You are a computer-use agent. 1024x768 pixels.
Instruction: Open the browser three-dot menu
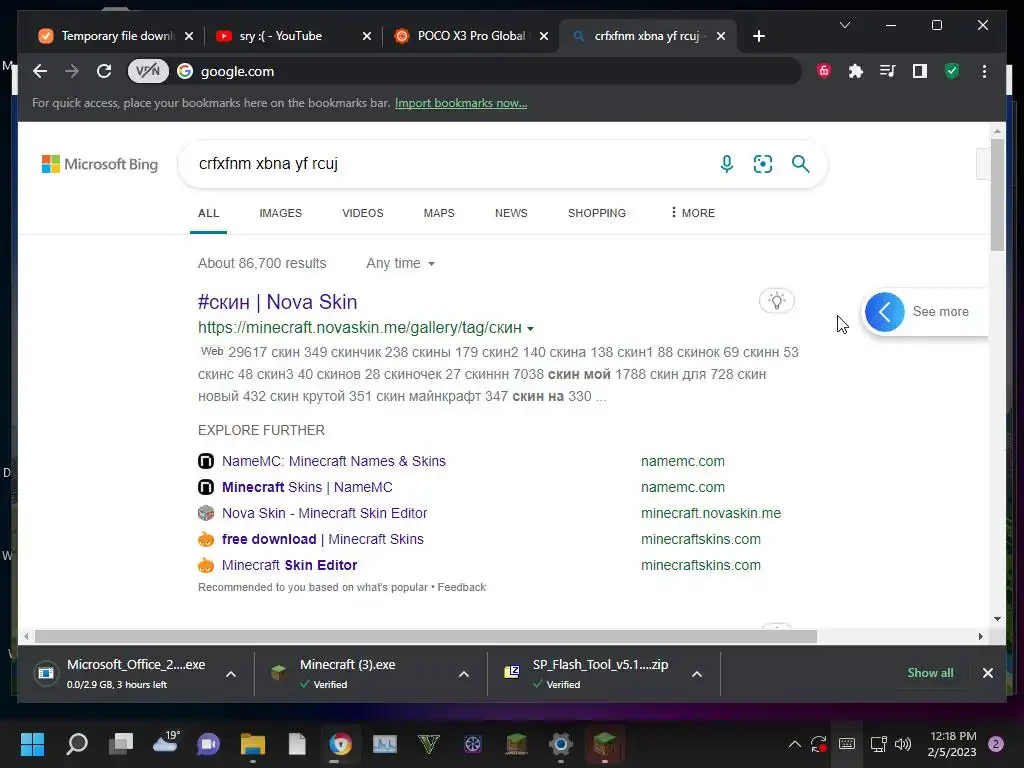point(984,71)
